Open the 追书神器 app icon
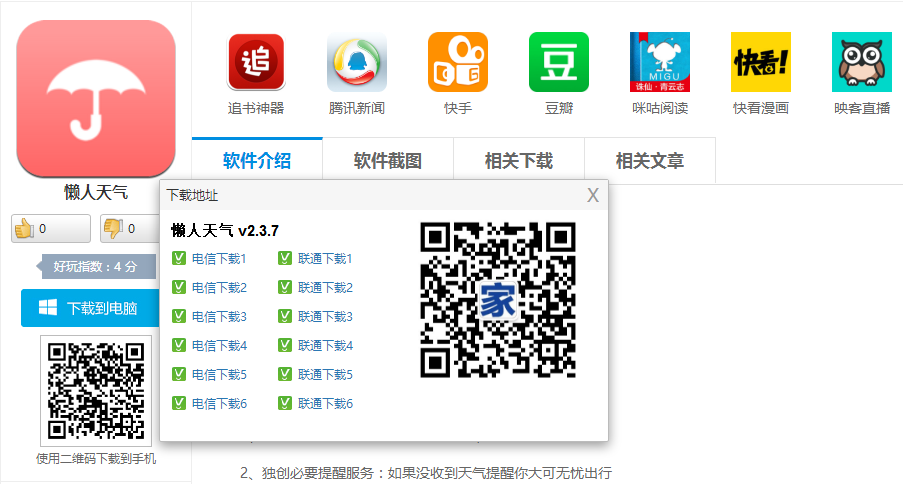 [x=256, y=62]
